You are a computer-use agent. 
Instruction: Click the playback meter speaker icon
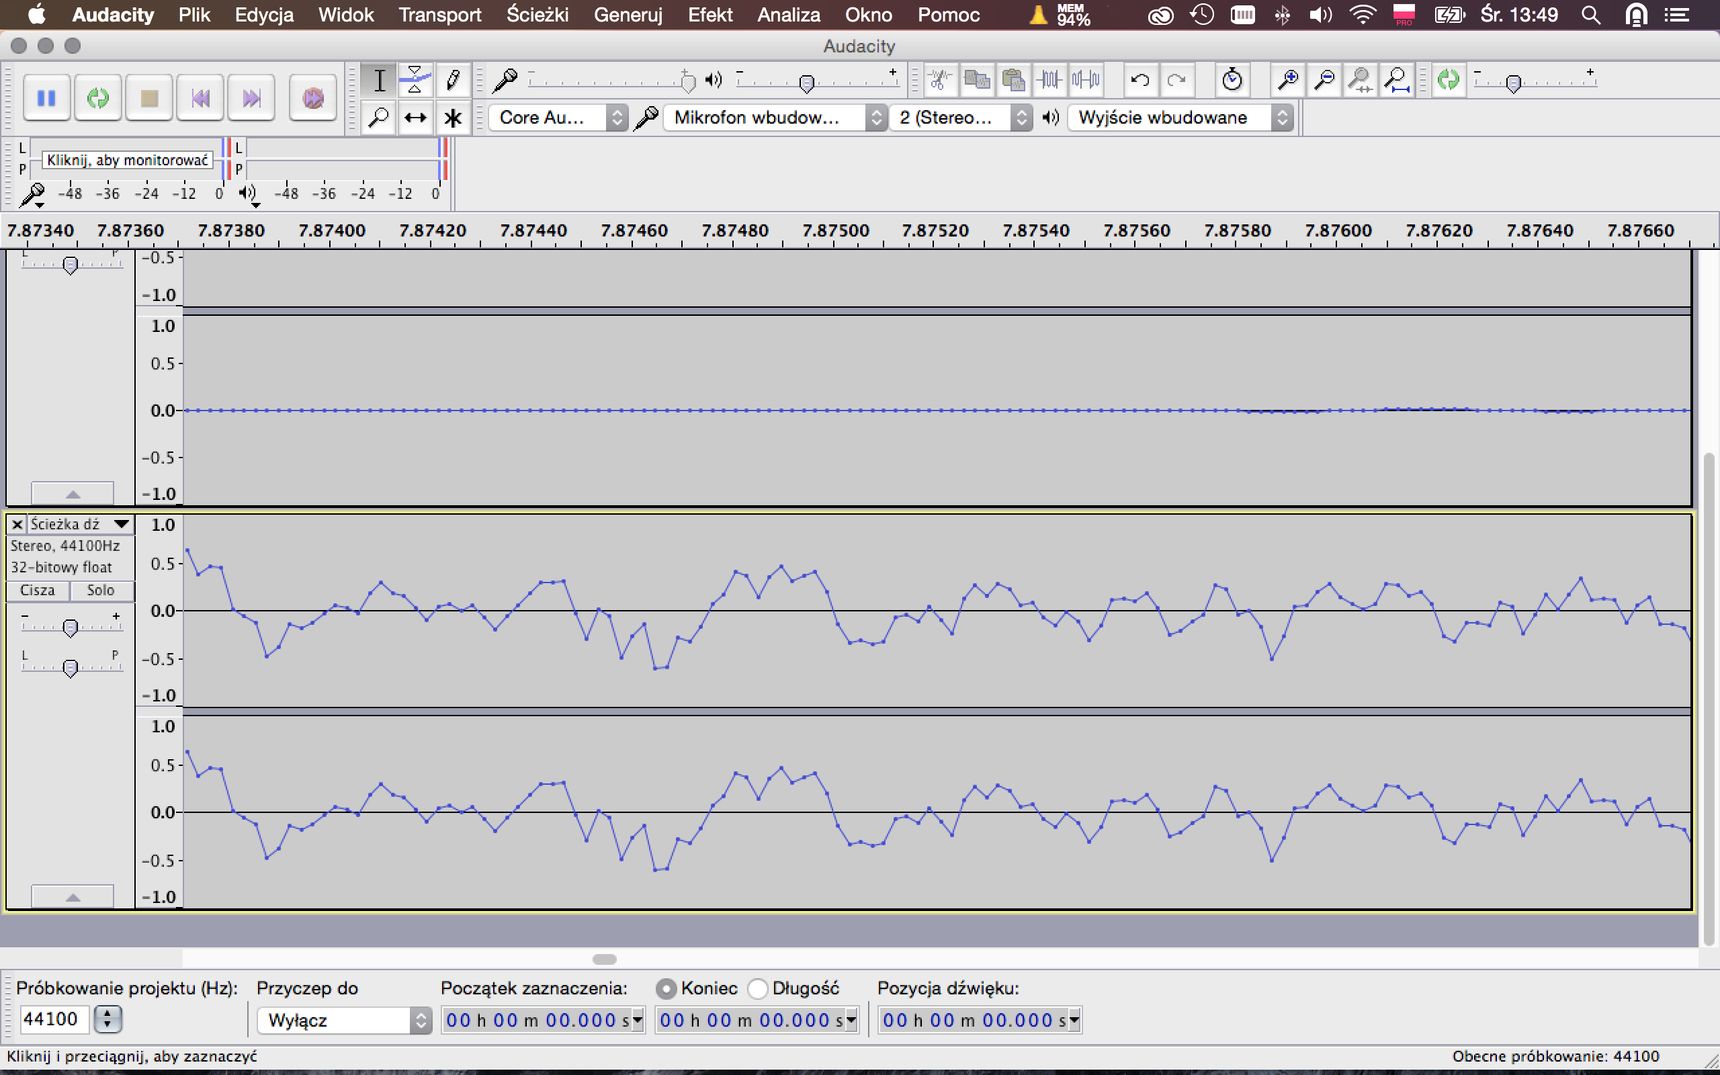coord(248,194)
